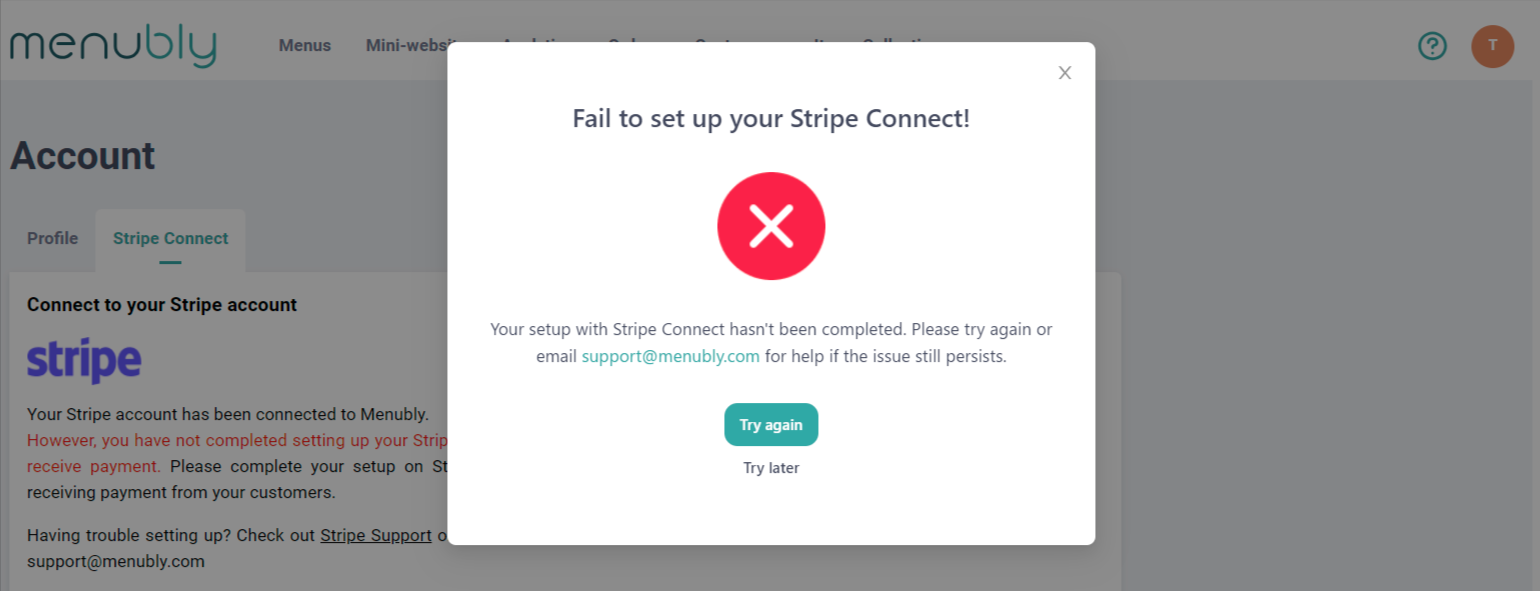Click the Menubly logo
1540x591 pixels.
tap(113, 46)
